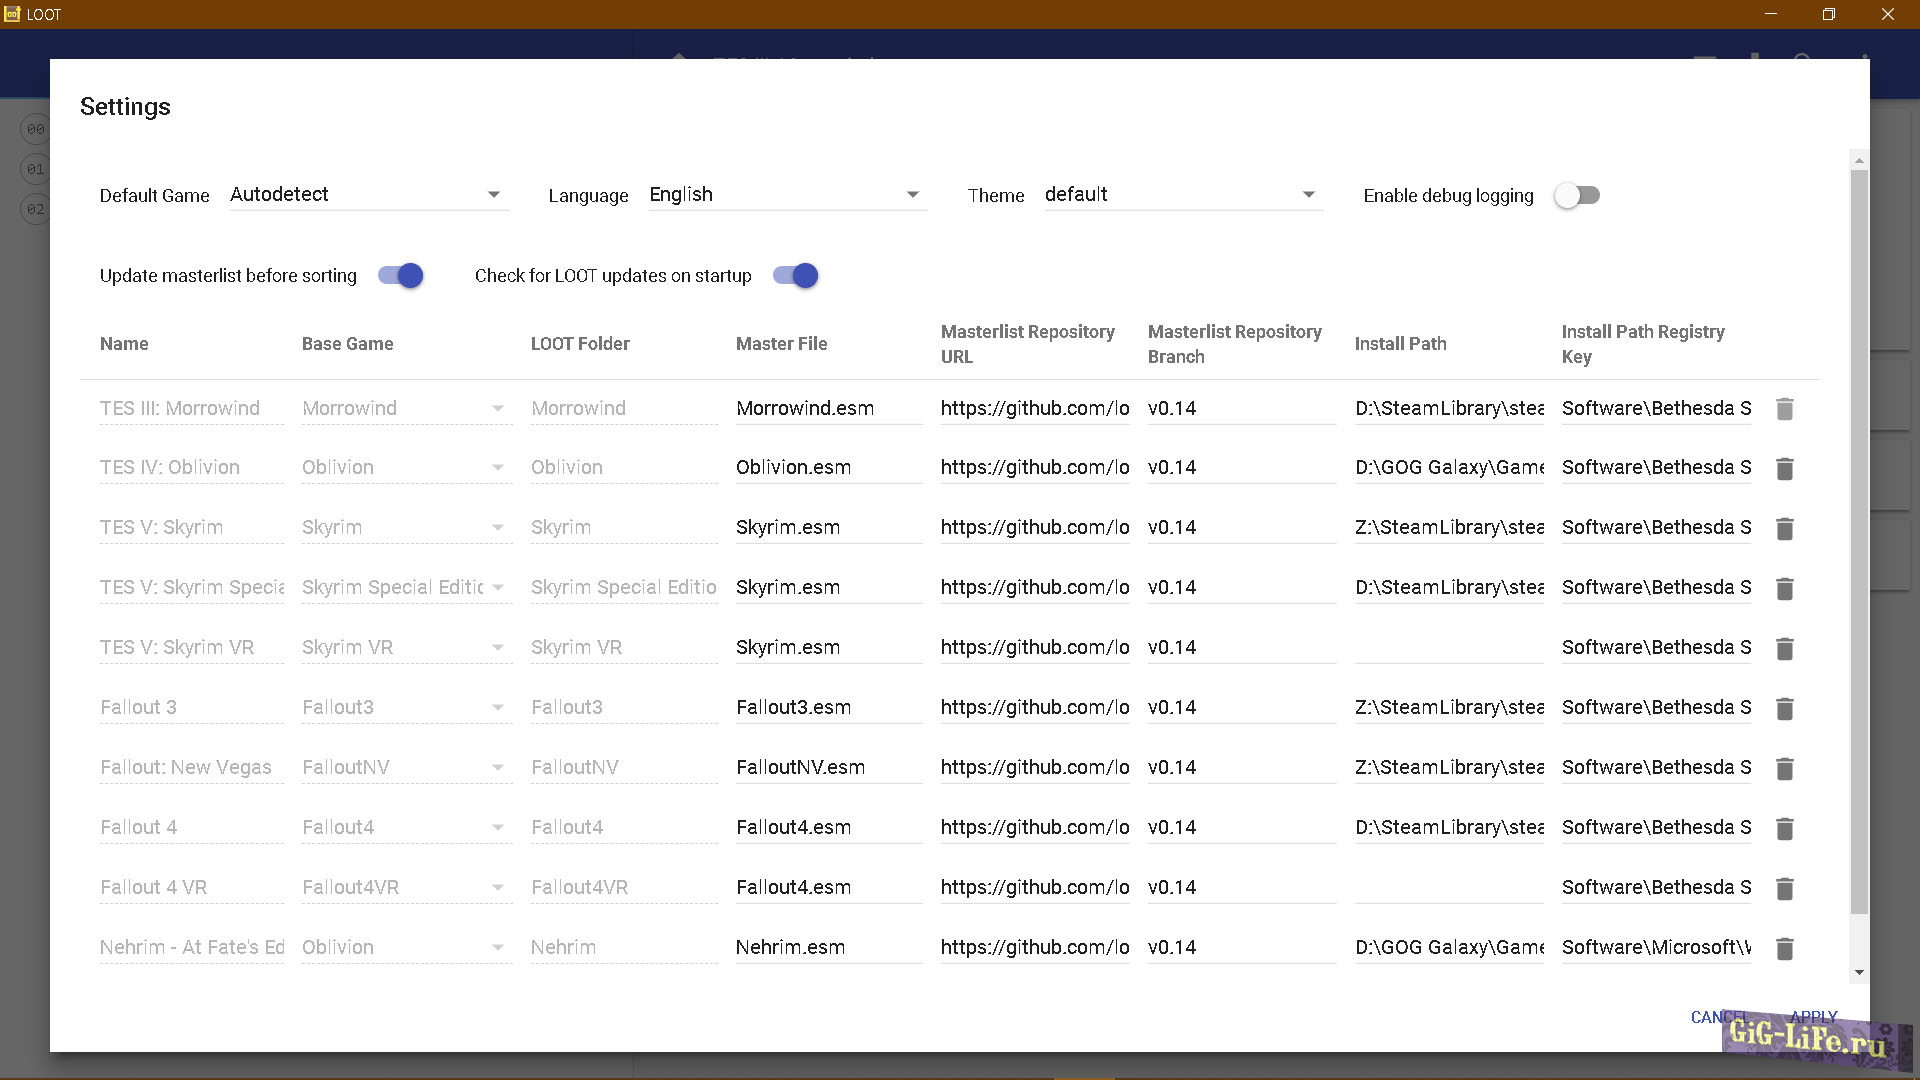This screenshot has width=1920, height=1080.
Task: Open the Theme dropdown
Action: point(1307,194)
